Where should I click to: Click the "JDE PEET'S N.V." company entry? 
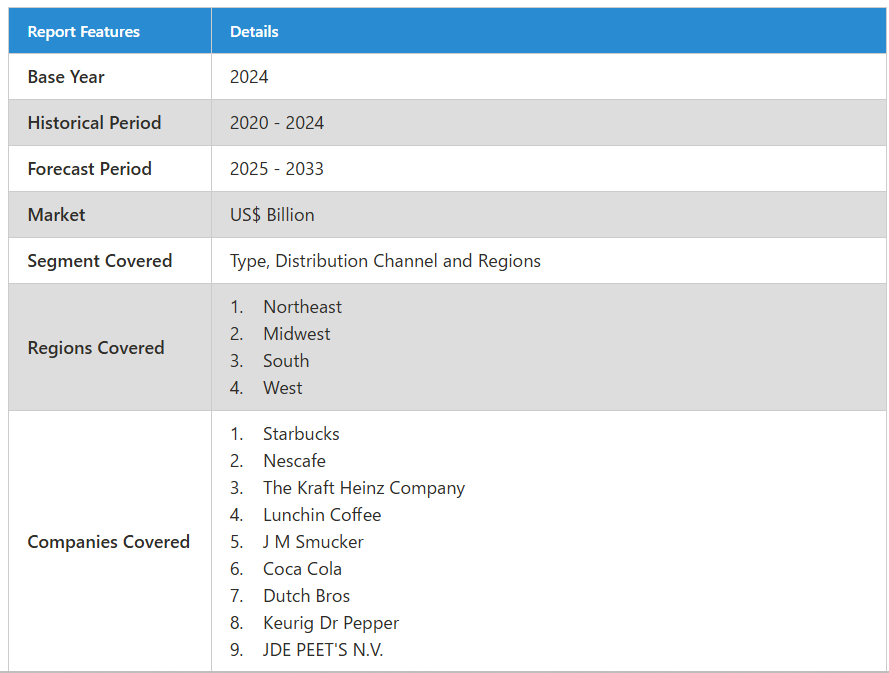pos(323,650)
